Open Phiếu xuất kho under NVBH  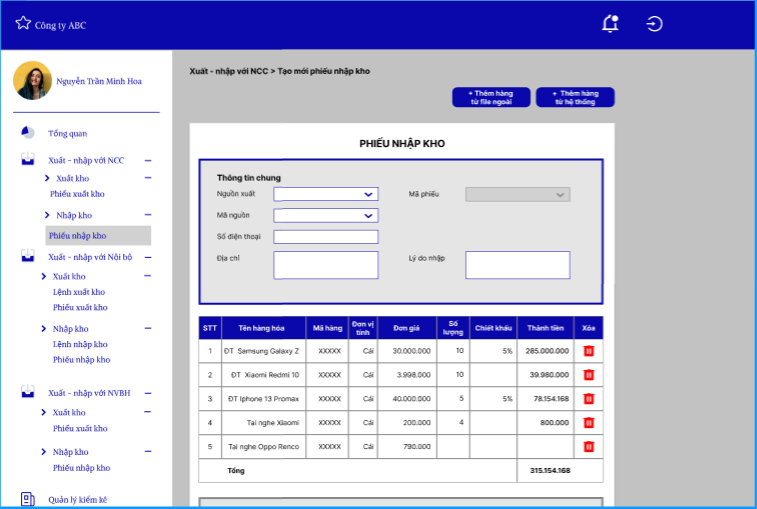point(80,428)
